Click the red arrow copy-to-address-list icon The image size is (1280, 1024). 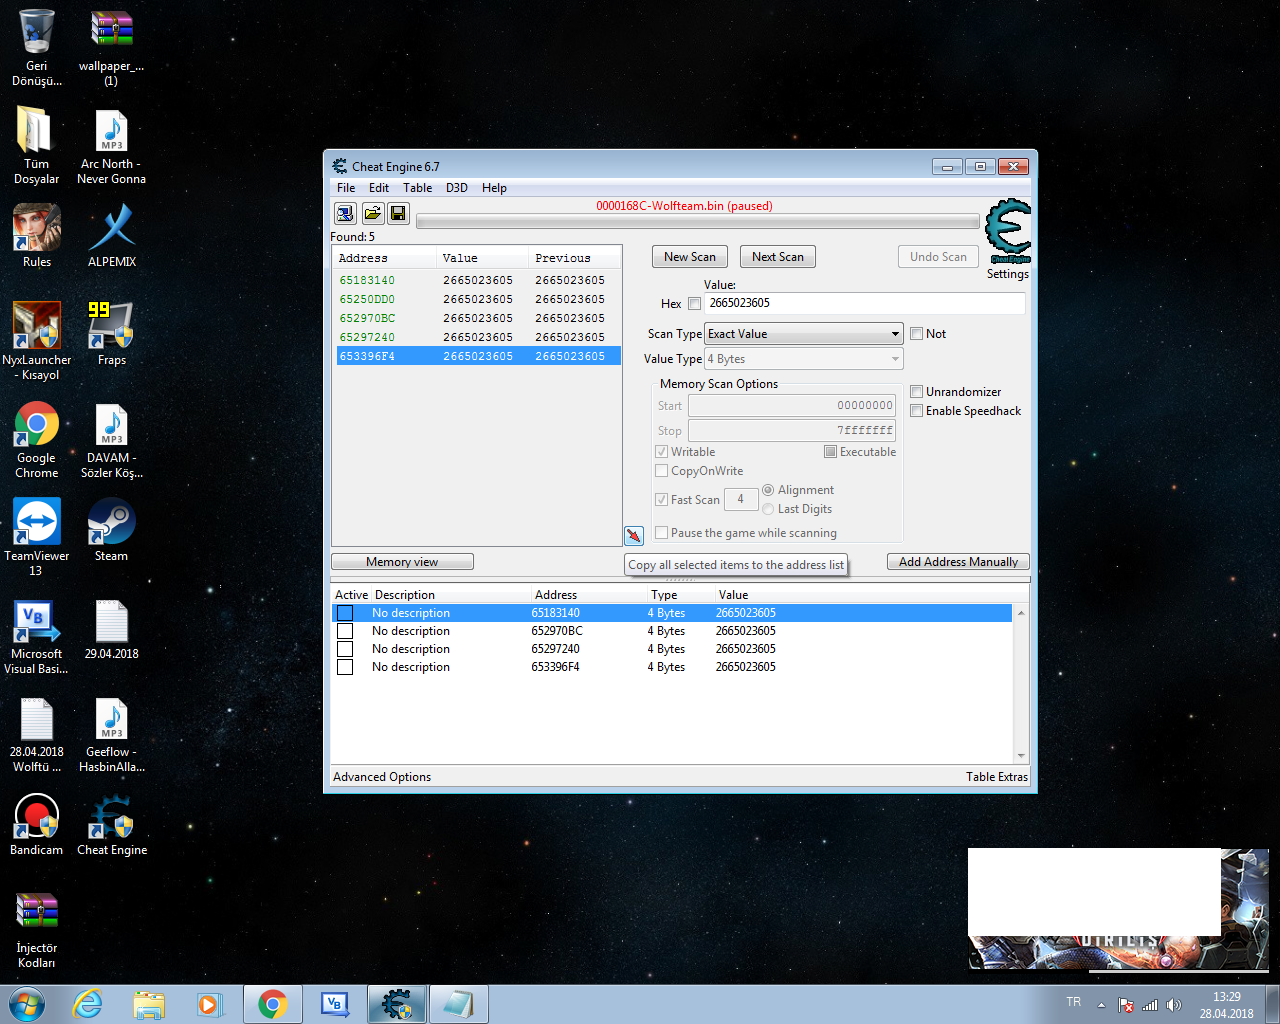pyautogui.click(x=634, y=536)
